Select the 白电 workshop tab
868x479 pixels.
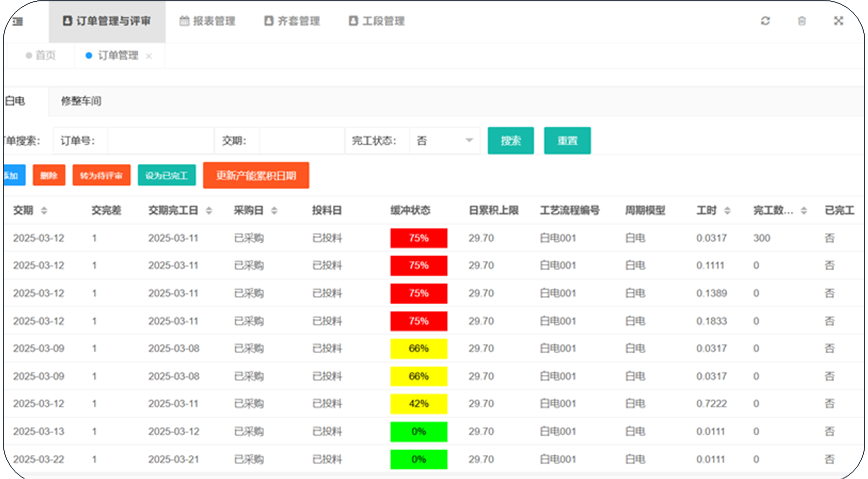click(x=15, y=101)
